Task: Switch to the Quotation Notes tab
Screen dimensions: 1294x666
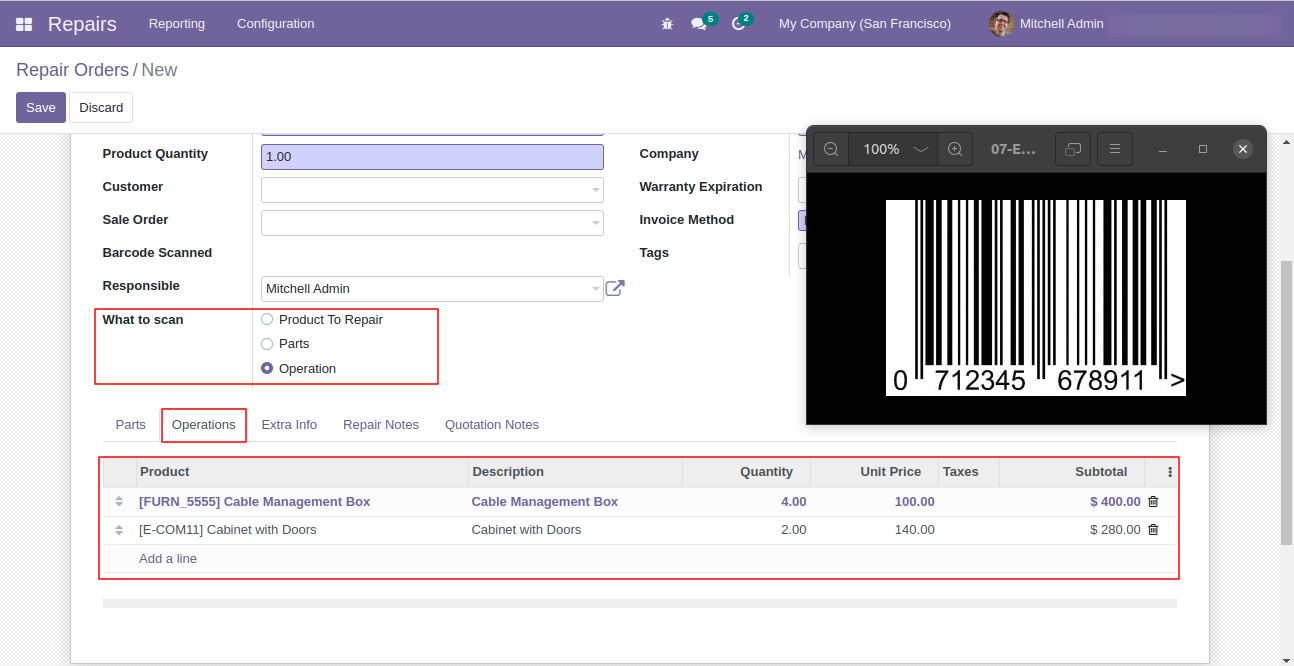Action: click(x=492, y=425)
